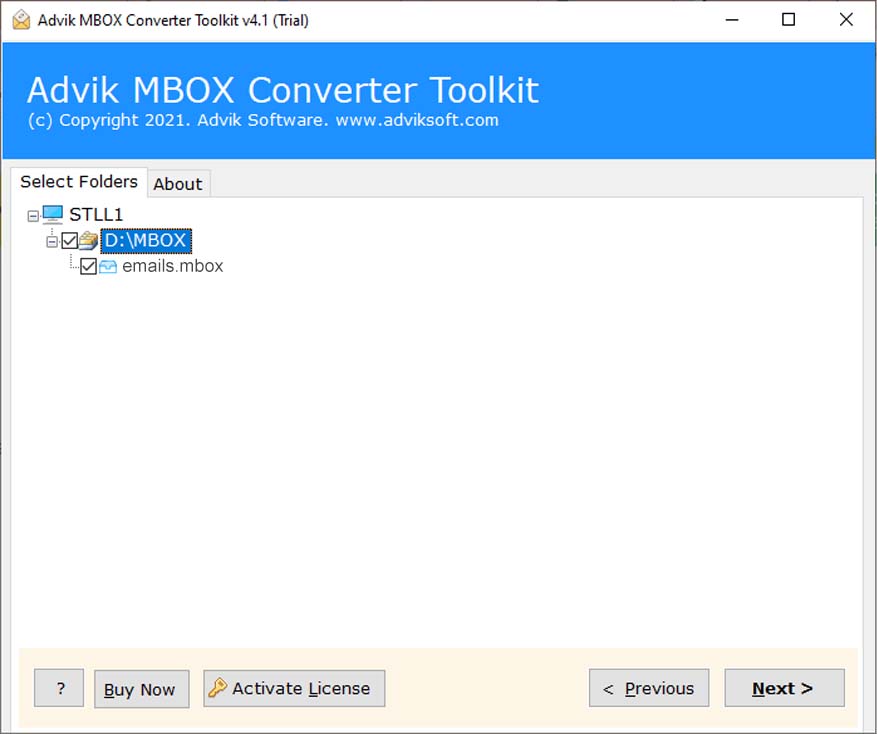The height and width of the screenshot is (734, 877).
Task: Click the emails.mbox mailbox icon
Action: pos(108,266)
